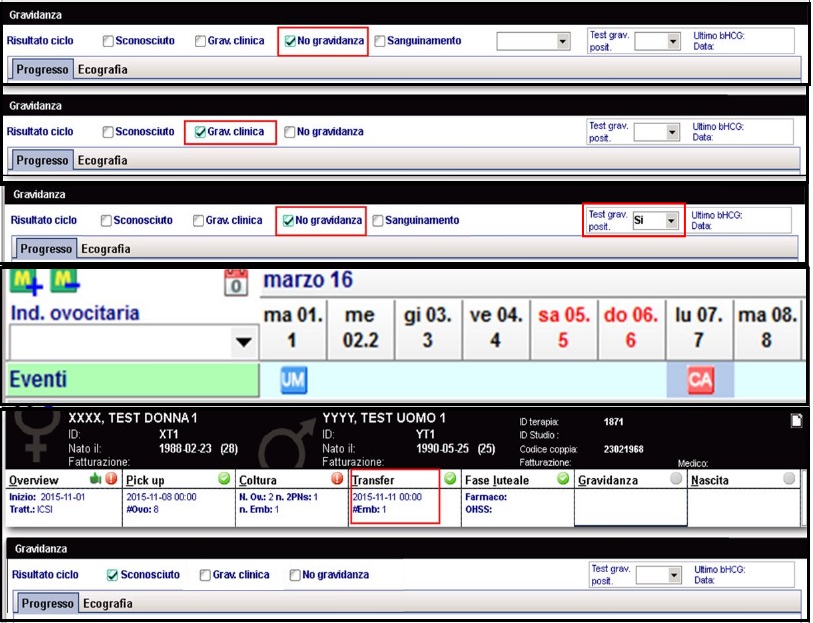
Task: Click the green check status on Pick up
Action: point(224,478)
